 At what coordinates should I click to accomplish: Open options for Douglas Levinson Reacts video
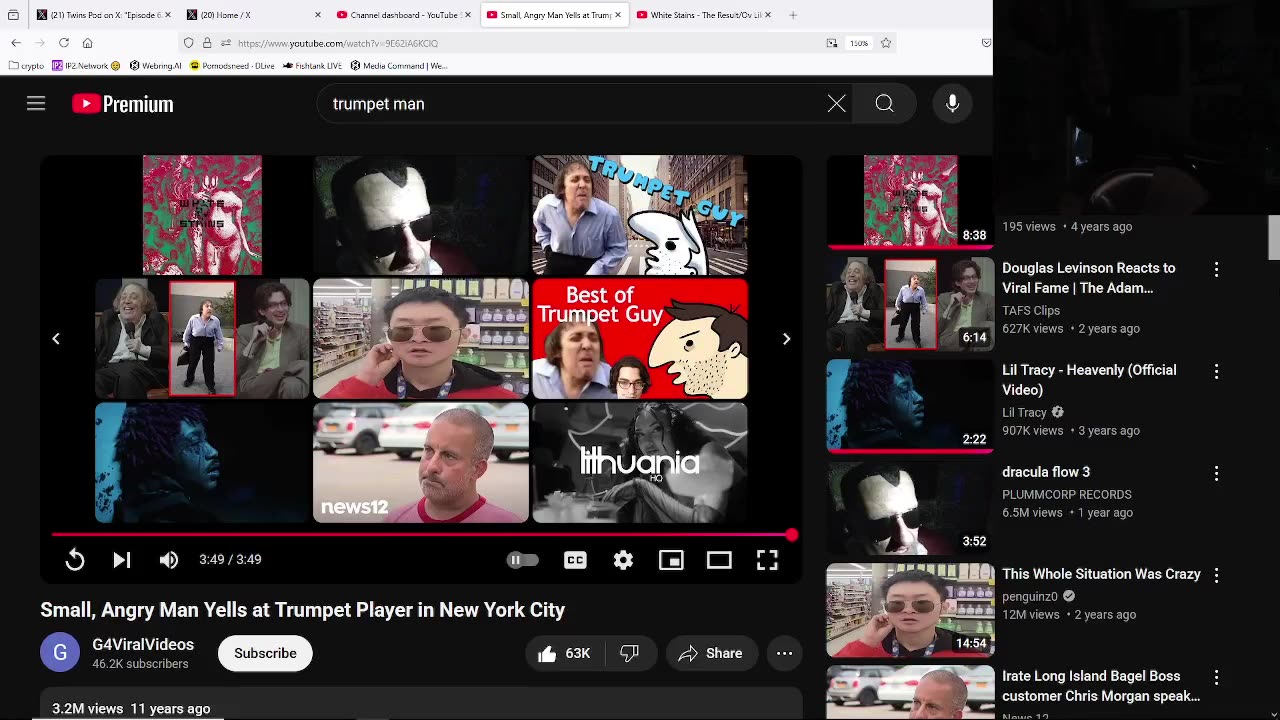click(1216, 269)
